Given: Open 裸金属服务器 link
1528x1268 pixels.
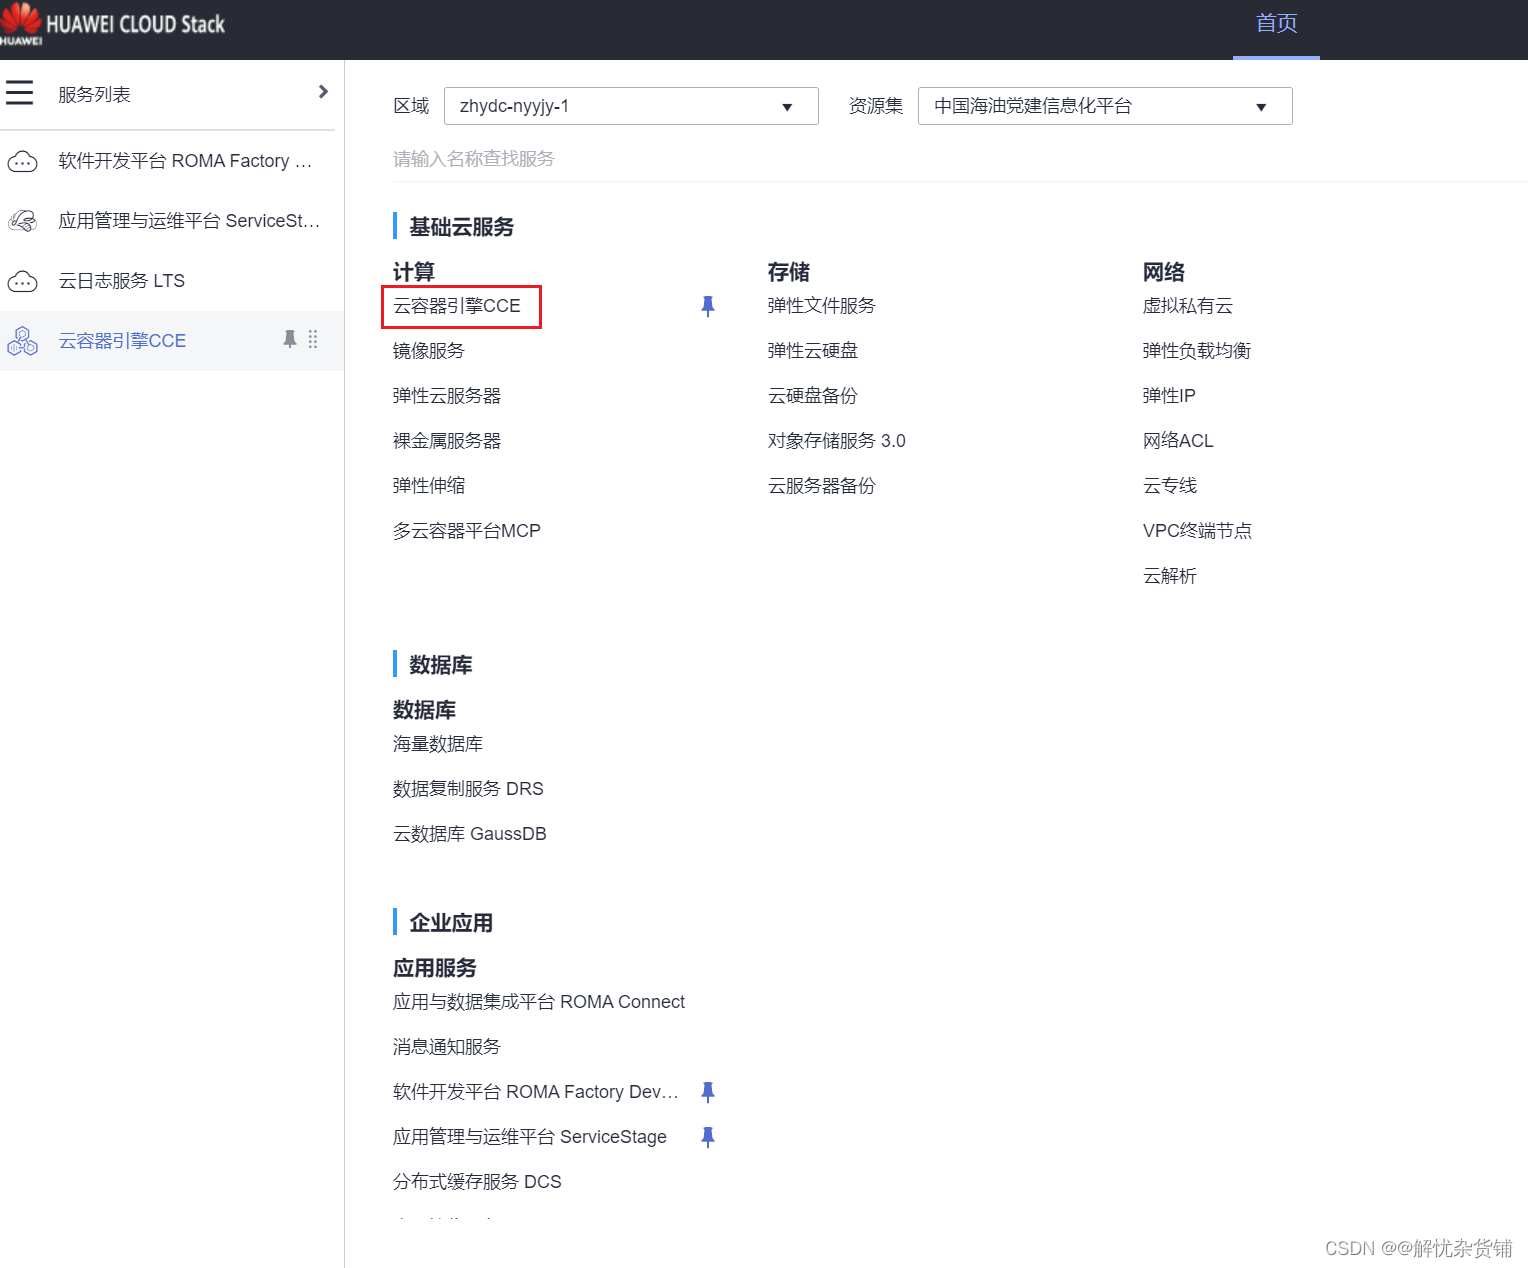Looking at the screenshot, I should (447, 441).
